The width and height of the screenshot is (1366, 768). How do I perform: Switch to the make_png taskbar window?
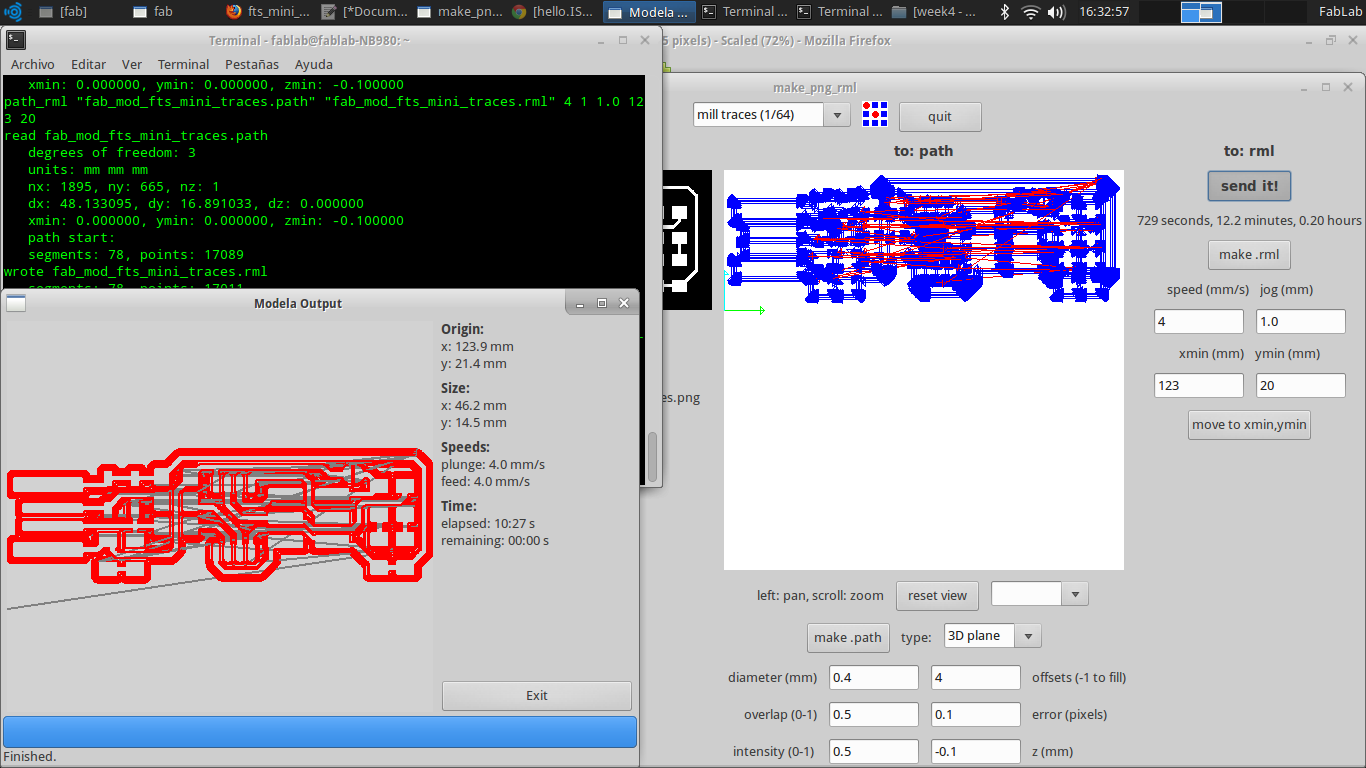click(458, 12)
